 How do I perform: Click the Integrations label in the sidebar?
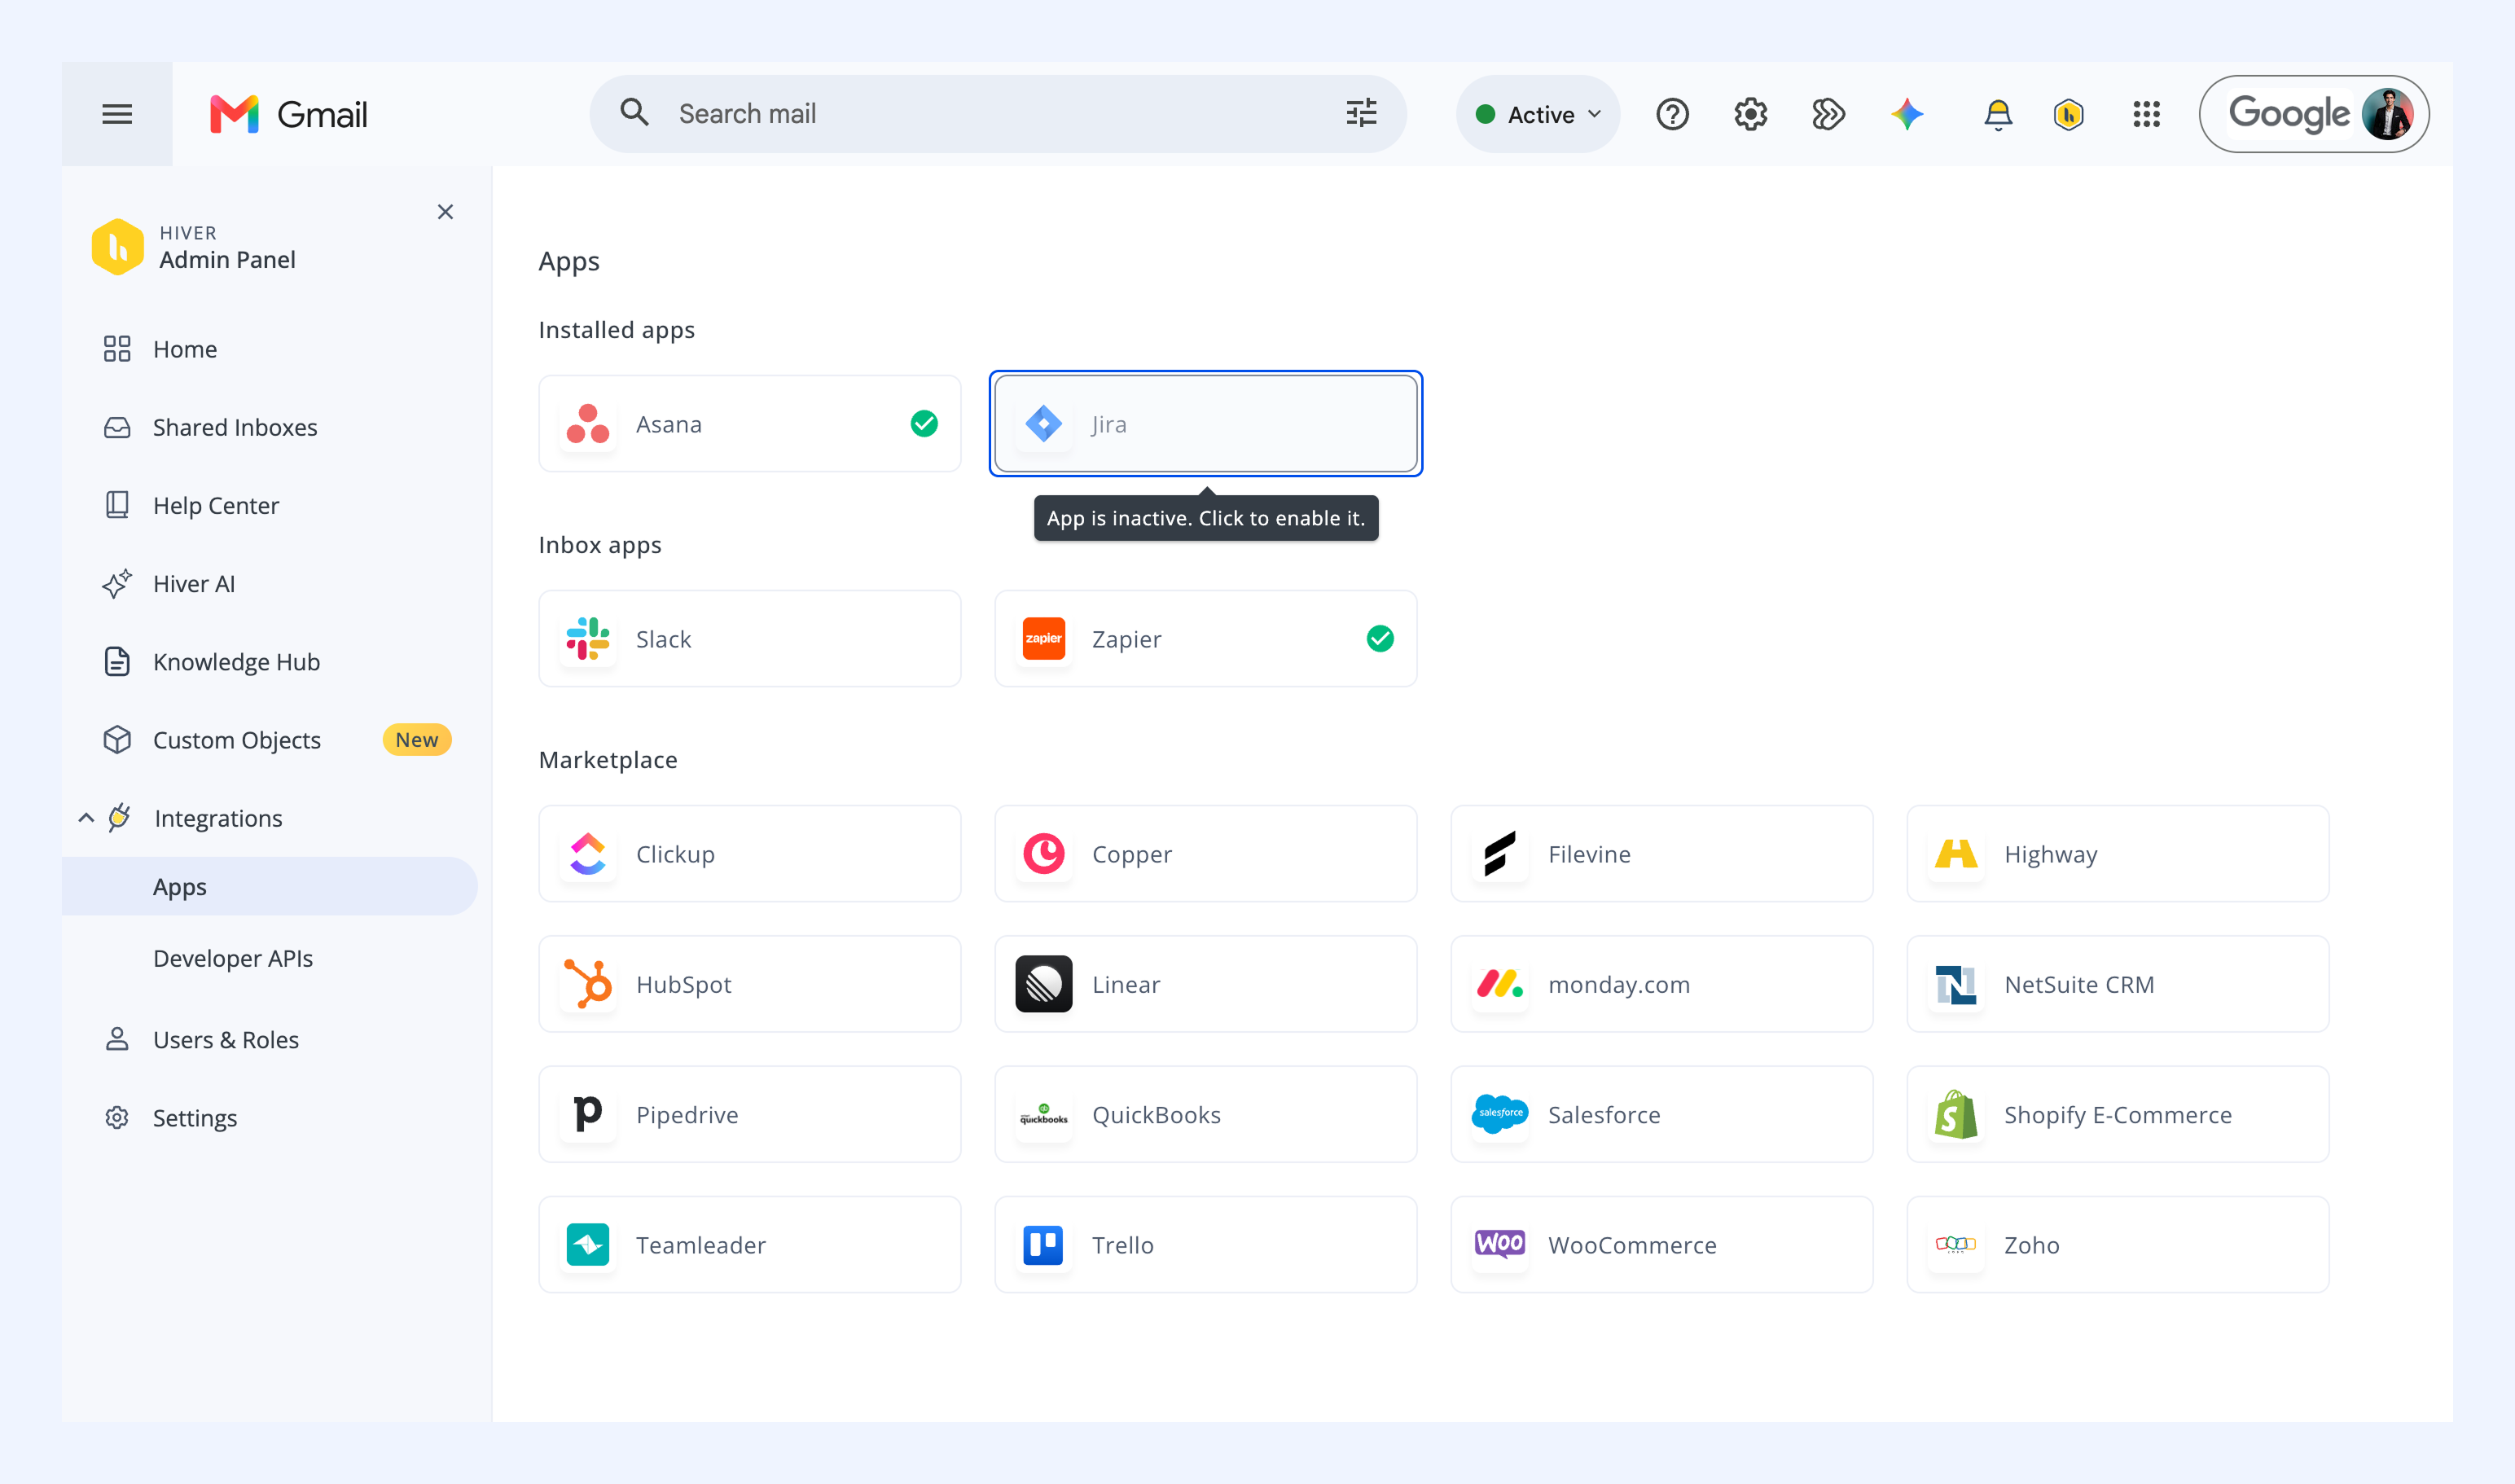(218, 818)
